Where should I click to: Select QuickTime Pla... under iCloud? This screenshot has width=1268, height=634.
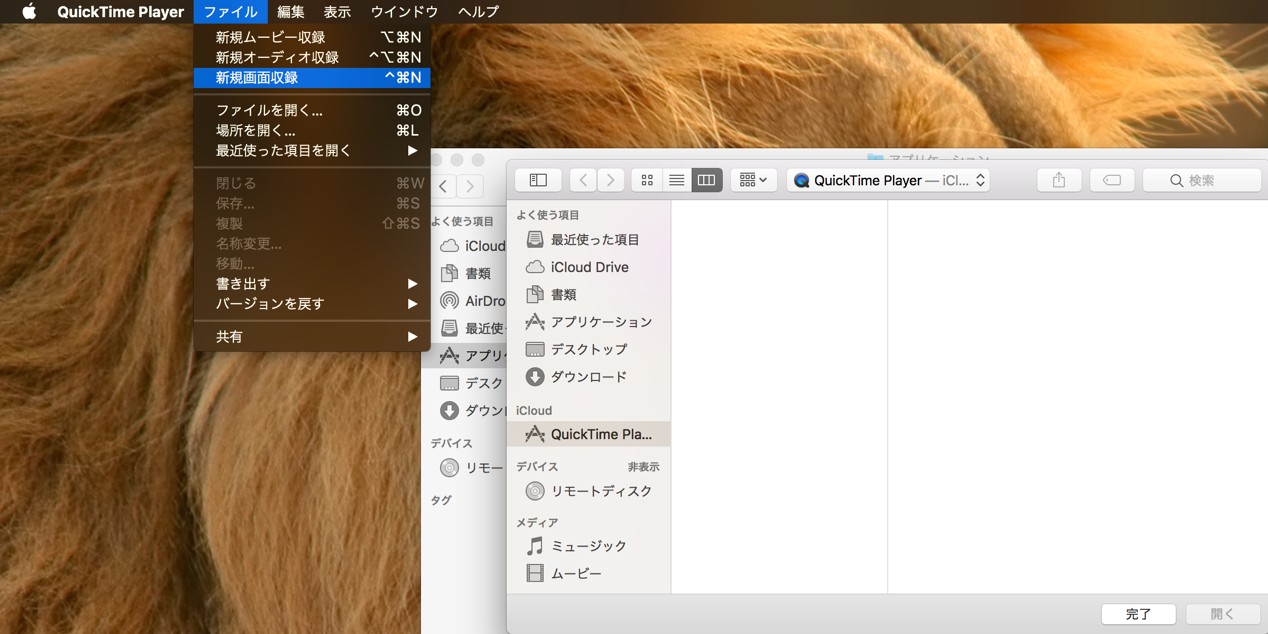click(589, 434)
